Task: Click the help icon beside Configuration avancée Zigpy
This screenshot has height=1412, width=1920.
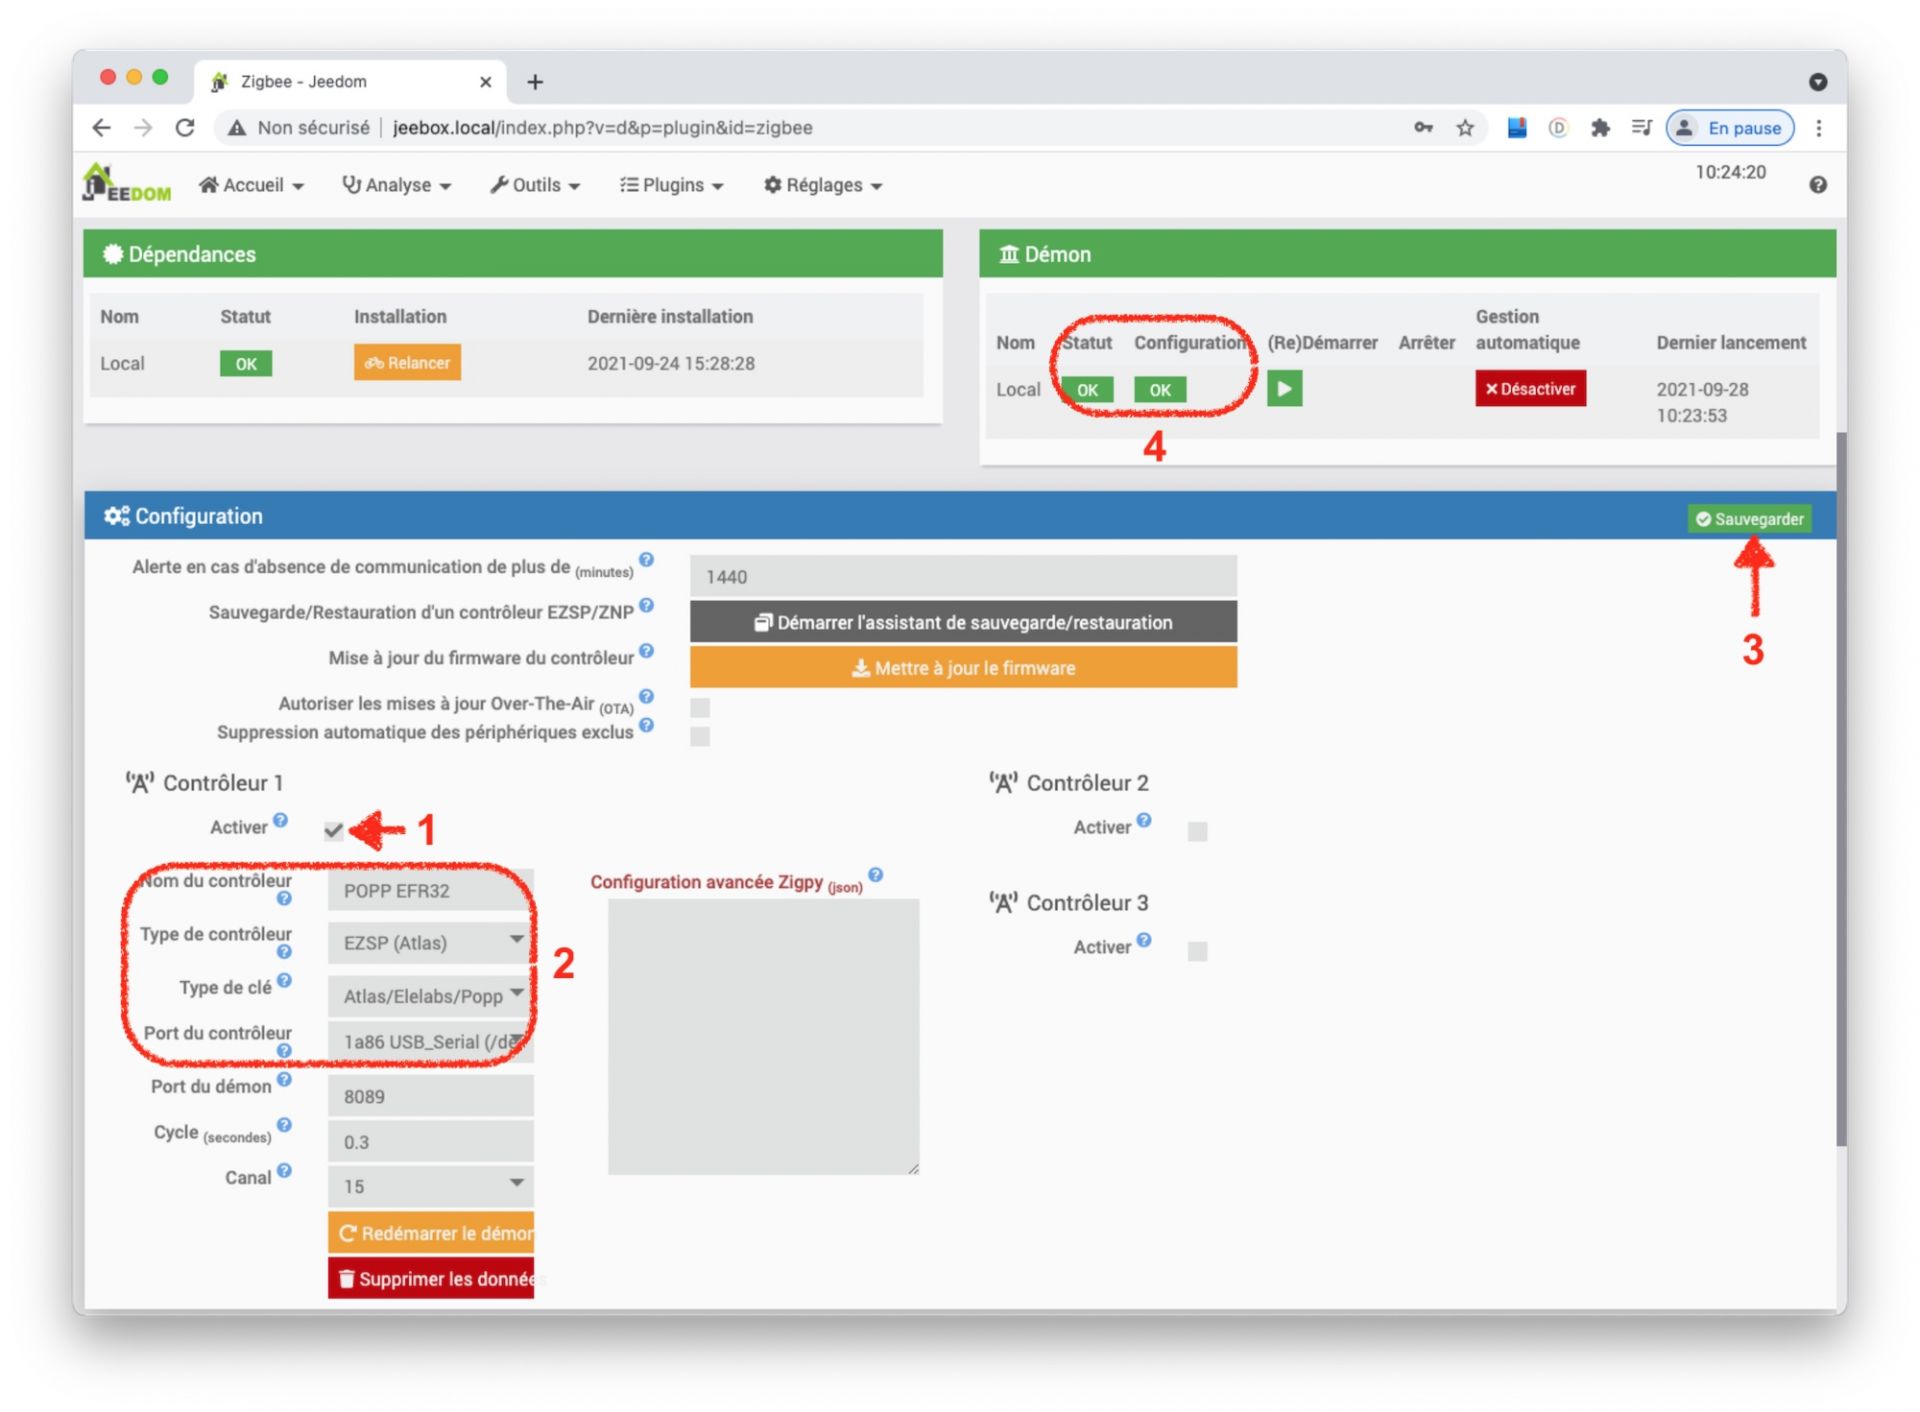Action: [875, 874]
